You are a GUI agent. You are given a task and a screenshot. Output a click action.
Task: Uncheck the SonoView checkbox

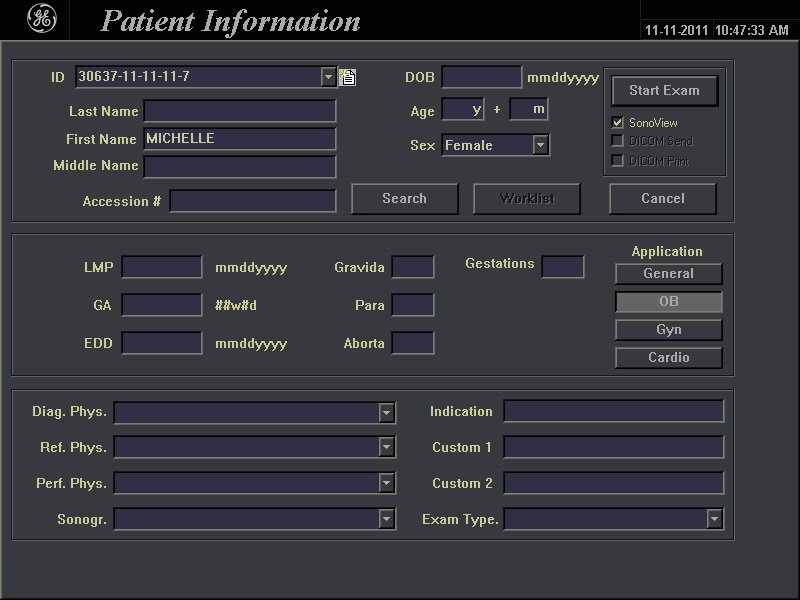click(618, 122)
